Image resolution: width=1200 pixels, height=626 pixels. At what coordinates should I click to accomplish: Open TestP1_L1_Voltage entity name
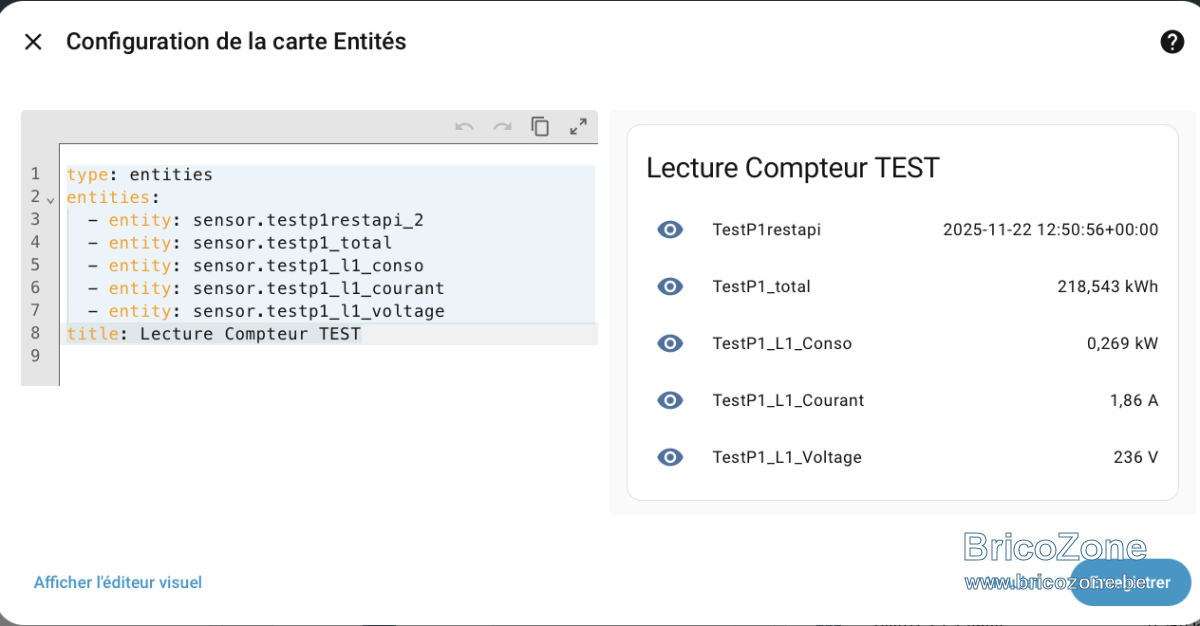pos(787,457)
